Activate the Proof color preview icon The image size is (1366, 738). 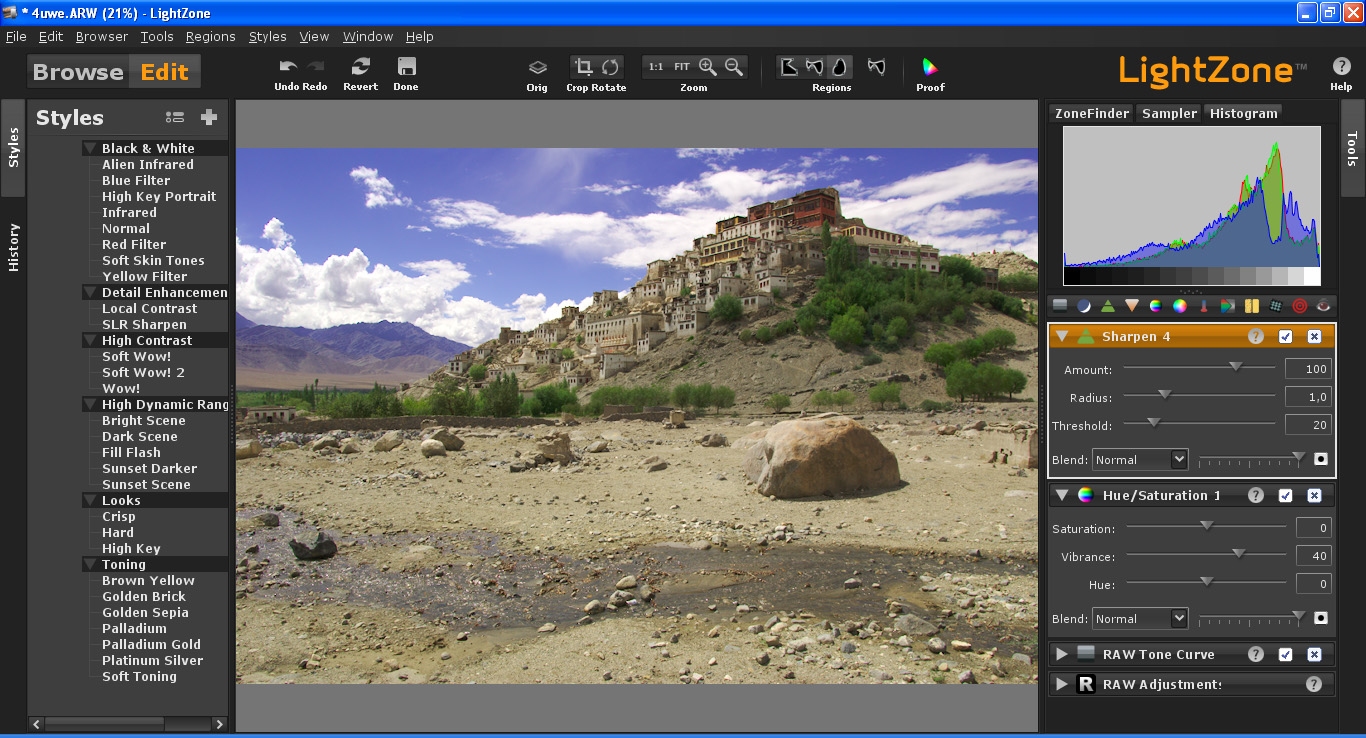[928, 66]
